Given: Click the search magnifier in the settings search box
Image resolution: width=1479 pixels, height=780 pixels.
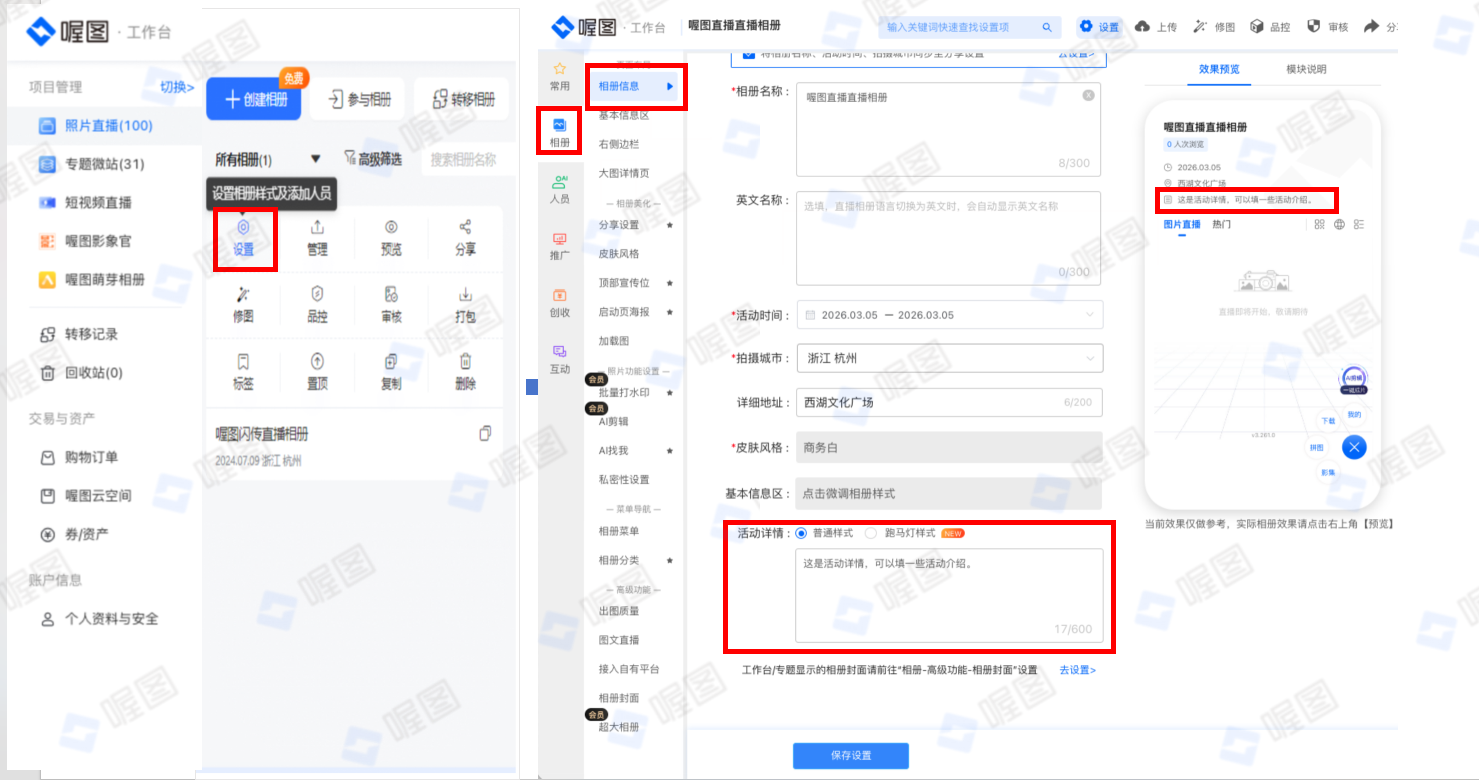Looking at the screenshot, I should pyautogui.click(x=1047, y=27).
